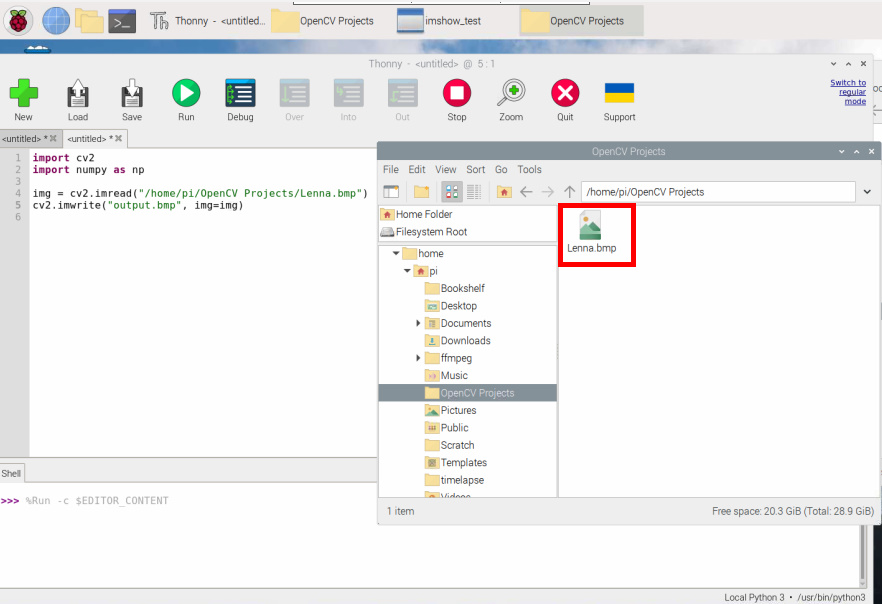
Task: Open the Tools menu in file manager
Action: [x=529, y=169]
